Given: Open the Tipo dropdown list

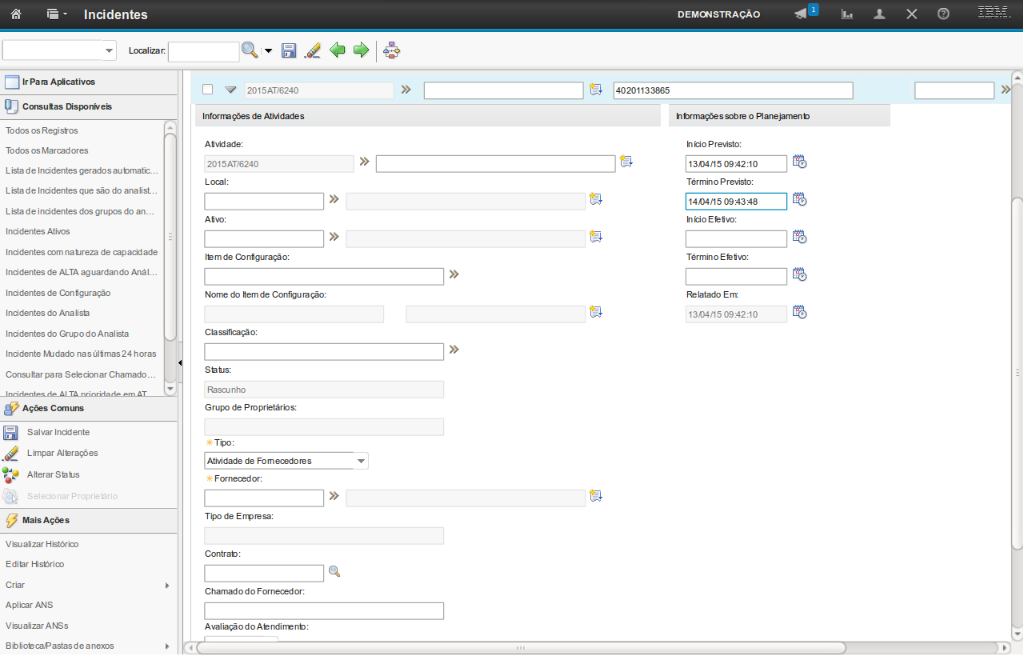Looking at the screenshot, I should 362,461.
